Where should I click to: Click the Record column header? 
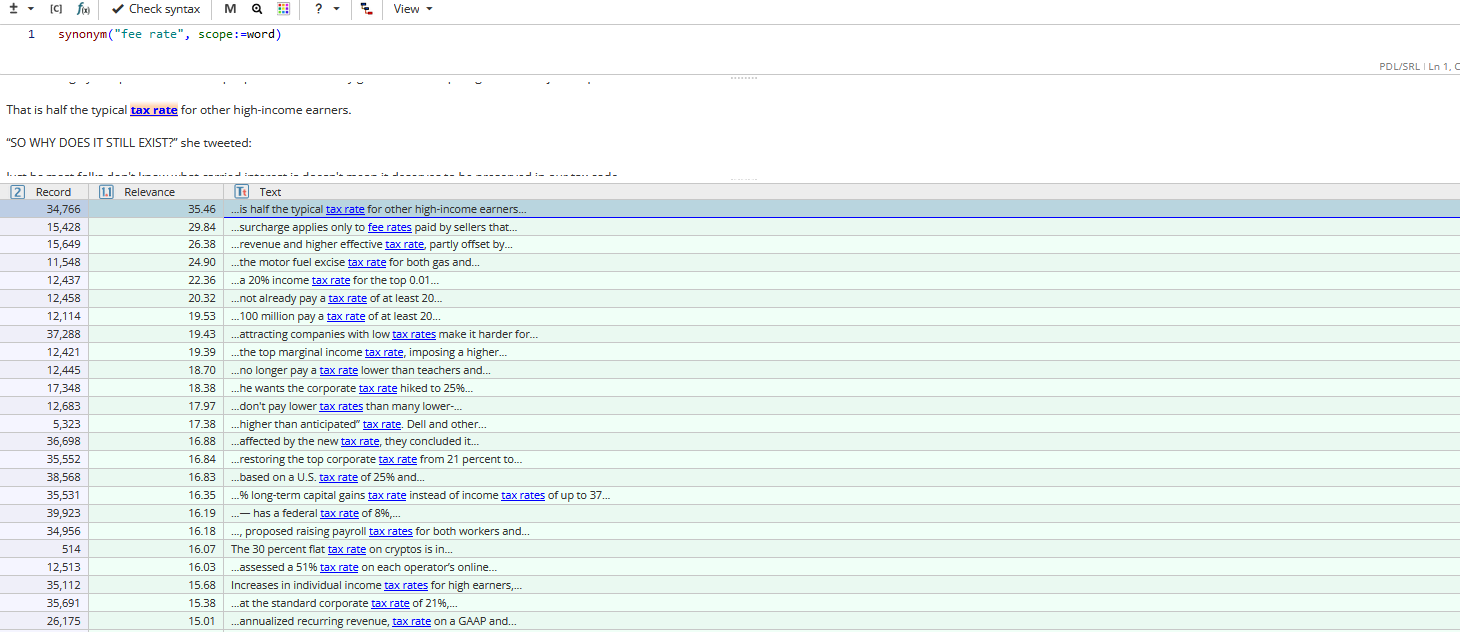click(54, 191)
